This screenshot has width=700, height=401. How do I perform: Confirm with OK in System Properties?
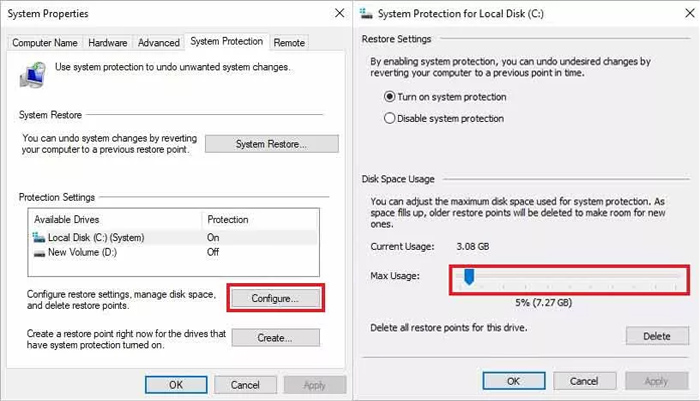pos(176,384)
